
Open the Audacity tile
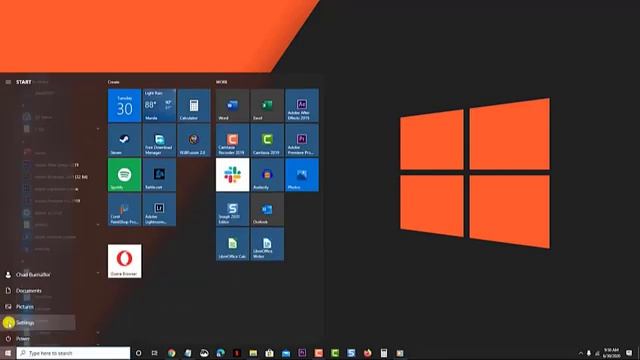click(267, 175)
